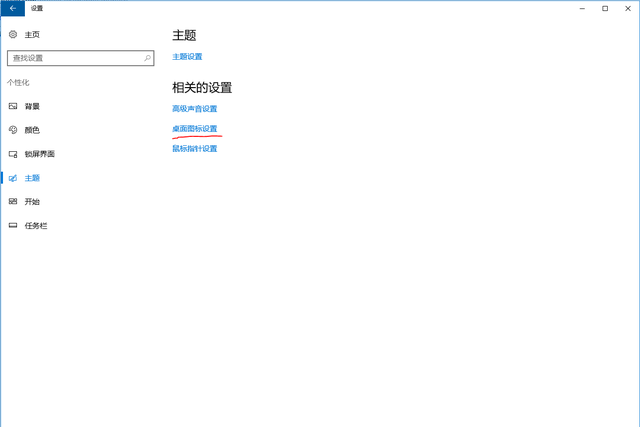Select the 颜色 palette icon

tap(13, 130)
